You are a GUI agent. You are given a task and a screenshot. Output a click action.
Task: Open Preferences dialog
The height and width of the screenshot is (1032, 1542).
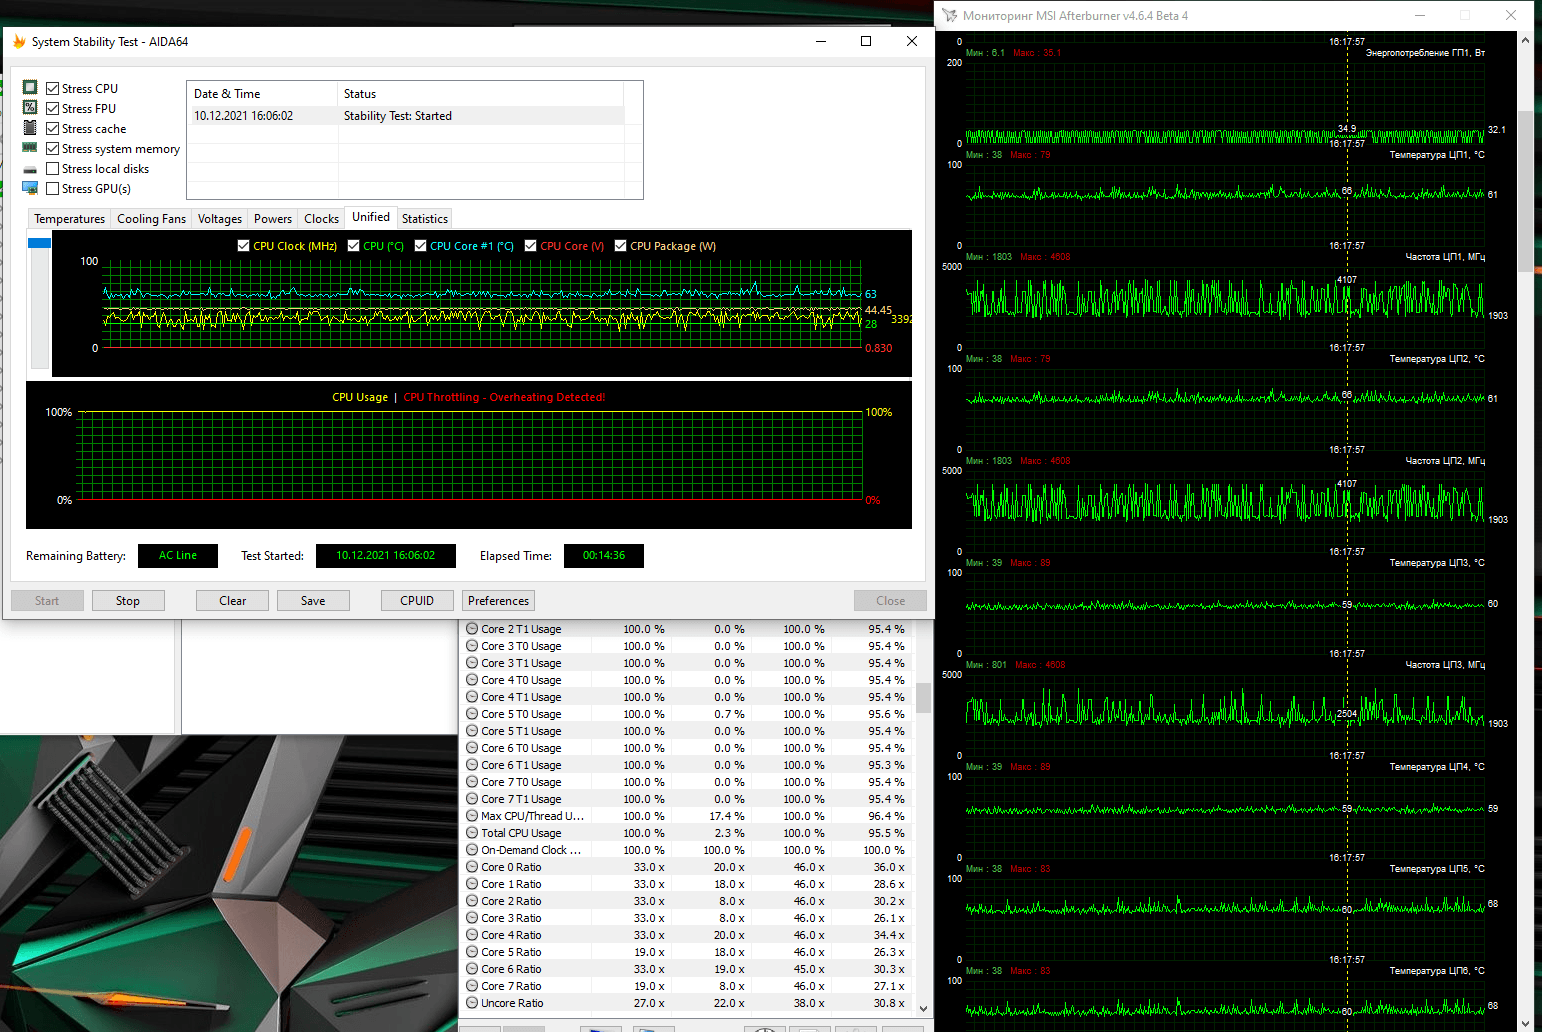click(498, 601)
